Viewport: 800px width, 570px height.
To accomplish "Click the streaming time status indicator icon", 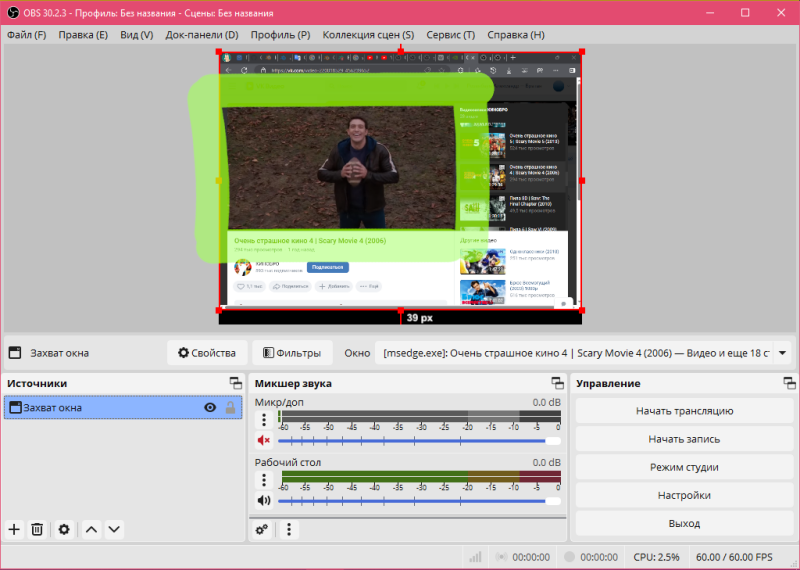I will coord(502,557).
